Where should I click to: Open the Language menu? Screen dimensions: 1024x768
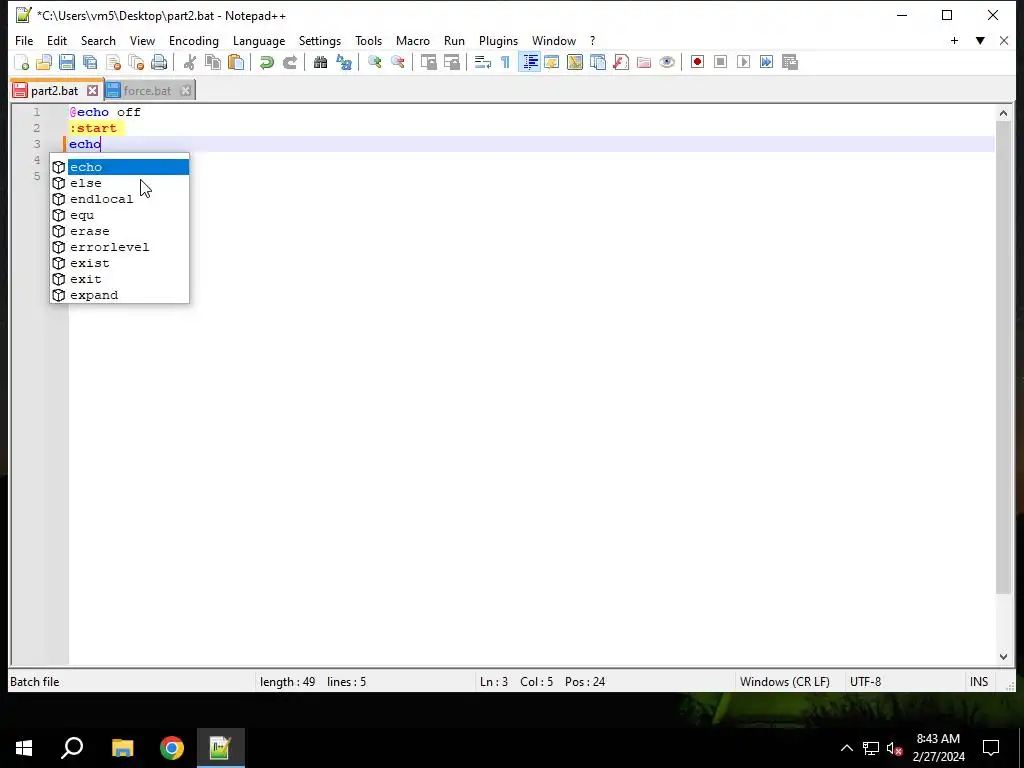pos(259,40)
